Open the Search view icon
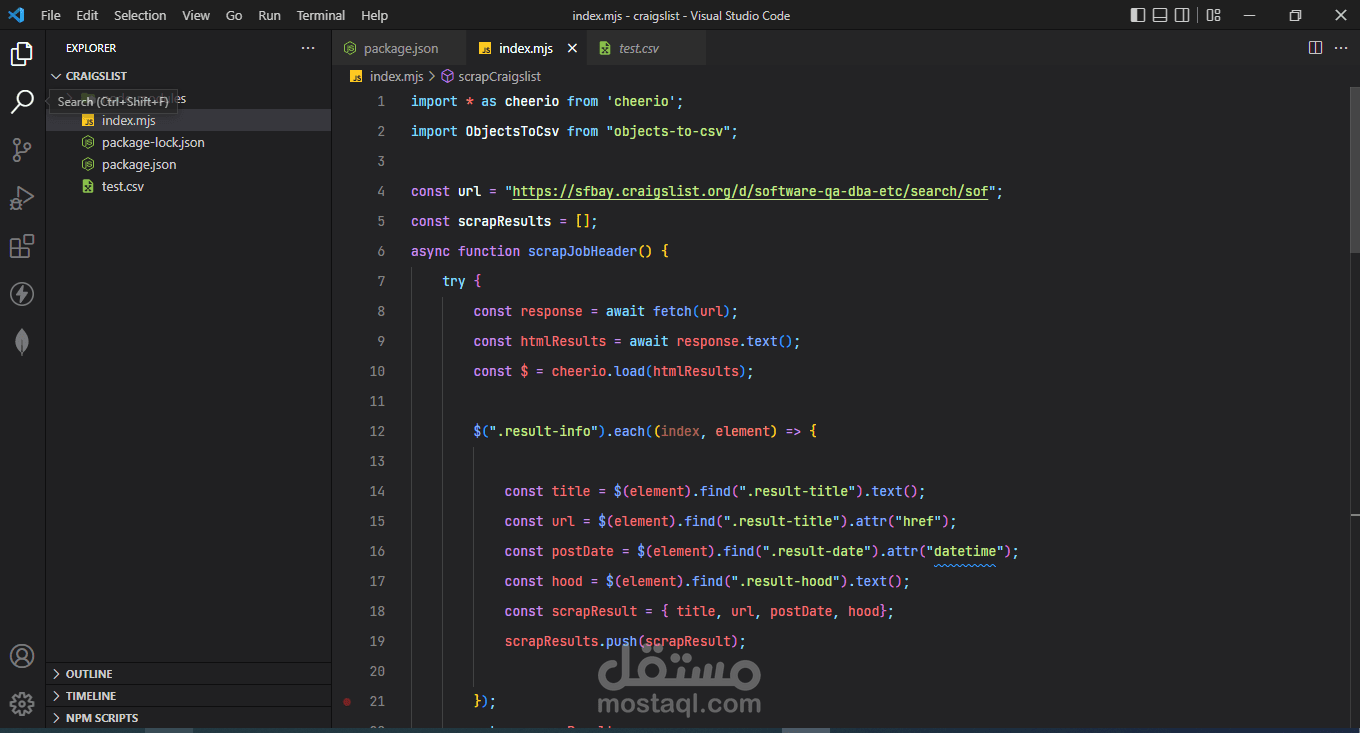The height and width of the screenshot is (733, 1360). pyautogui.click(x=22, y=102)
